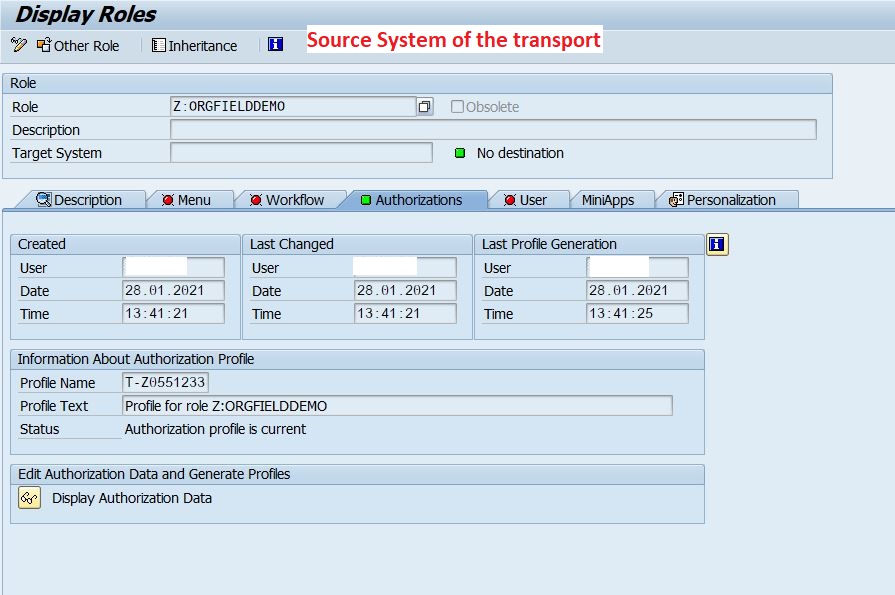895x595 pixels.
Task: Click the Last Profile Generation Time 13:41:25
Action: [637, 313]
